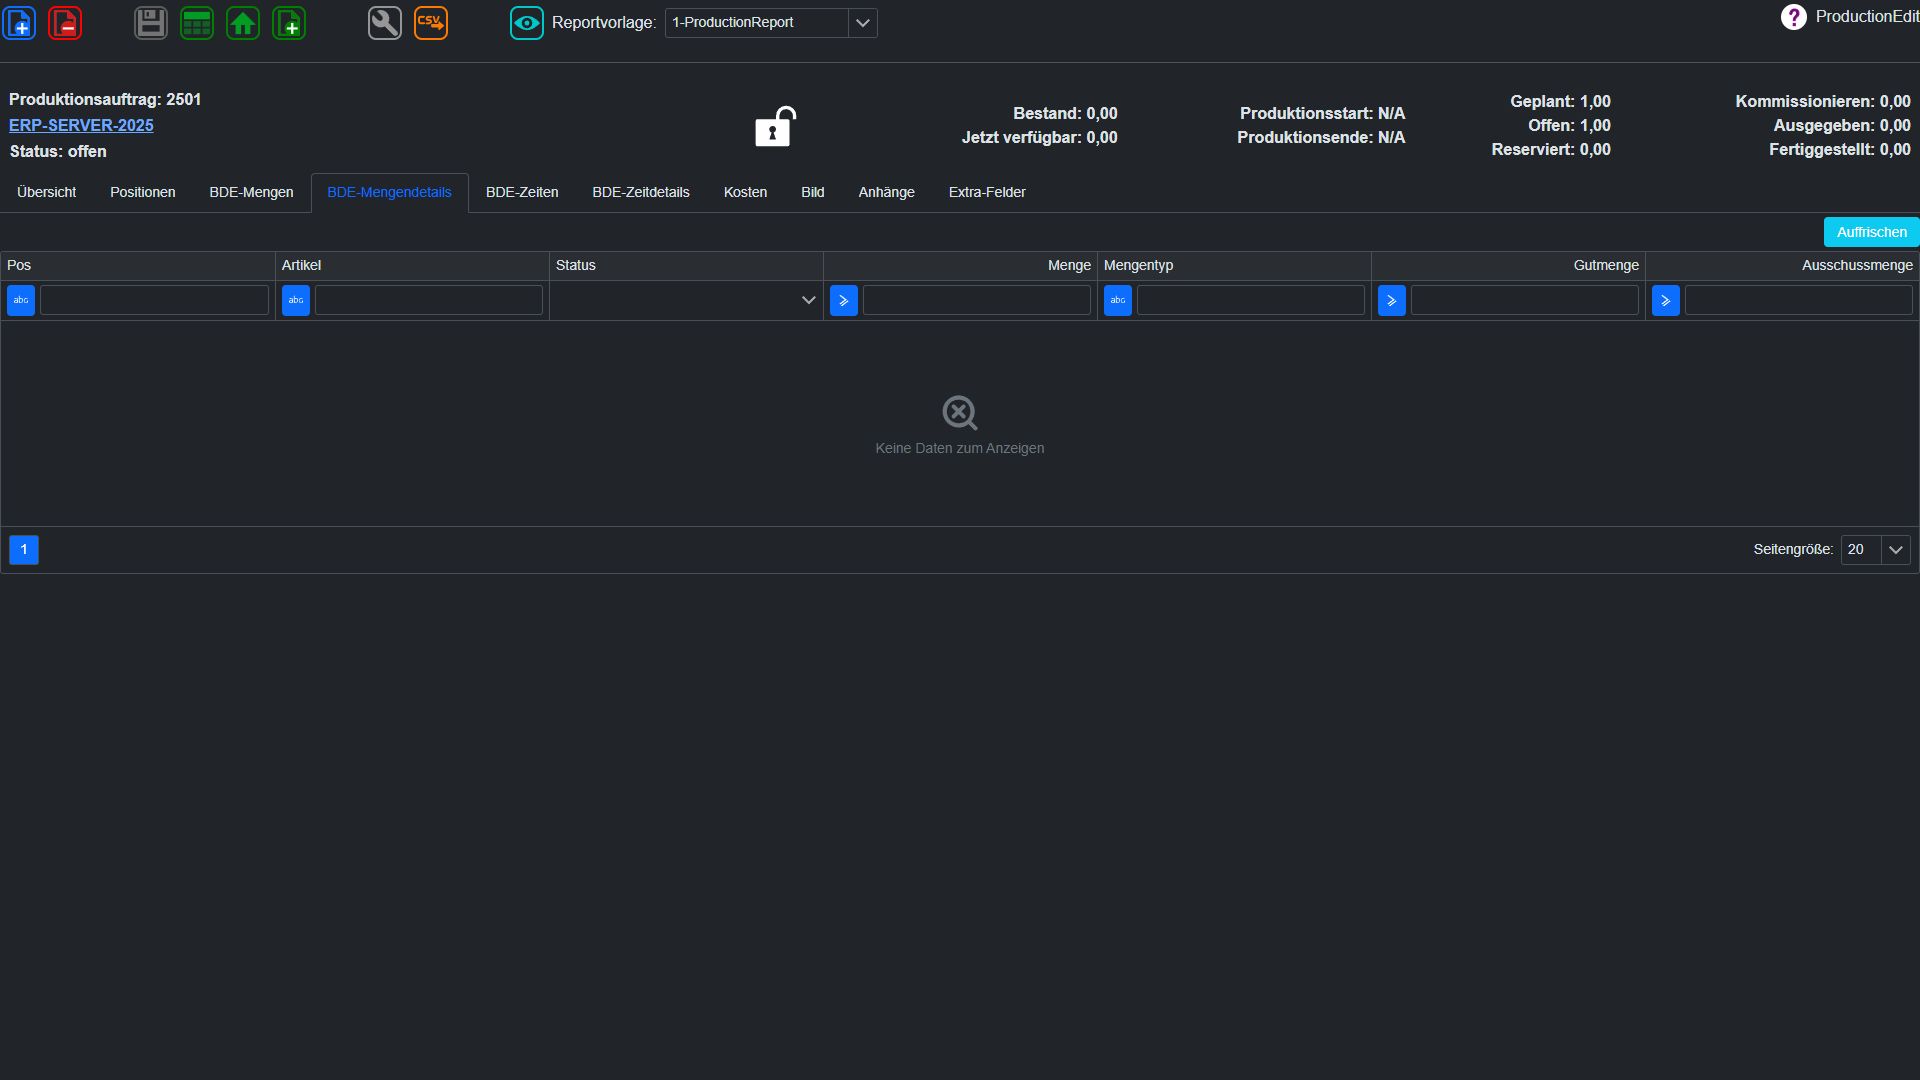Open the wrench settings tool

click(385, 23)
